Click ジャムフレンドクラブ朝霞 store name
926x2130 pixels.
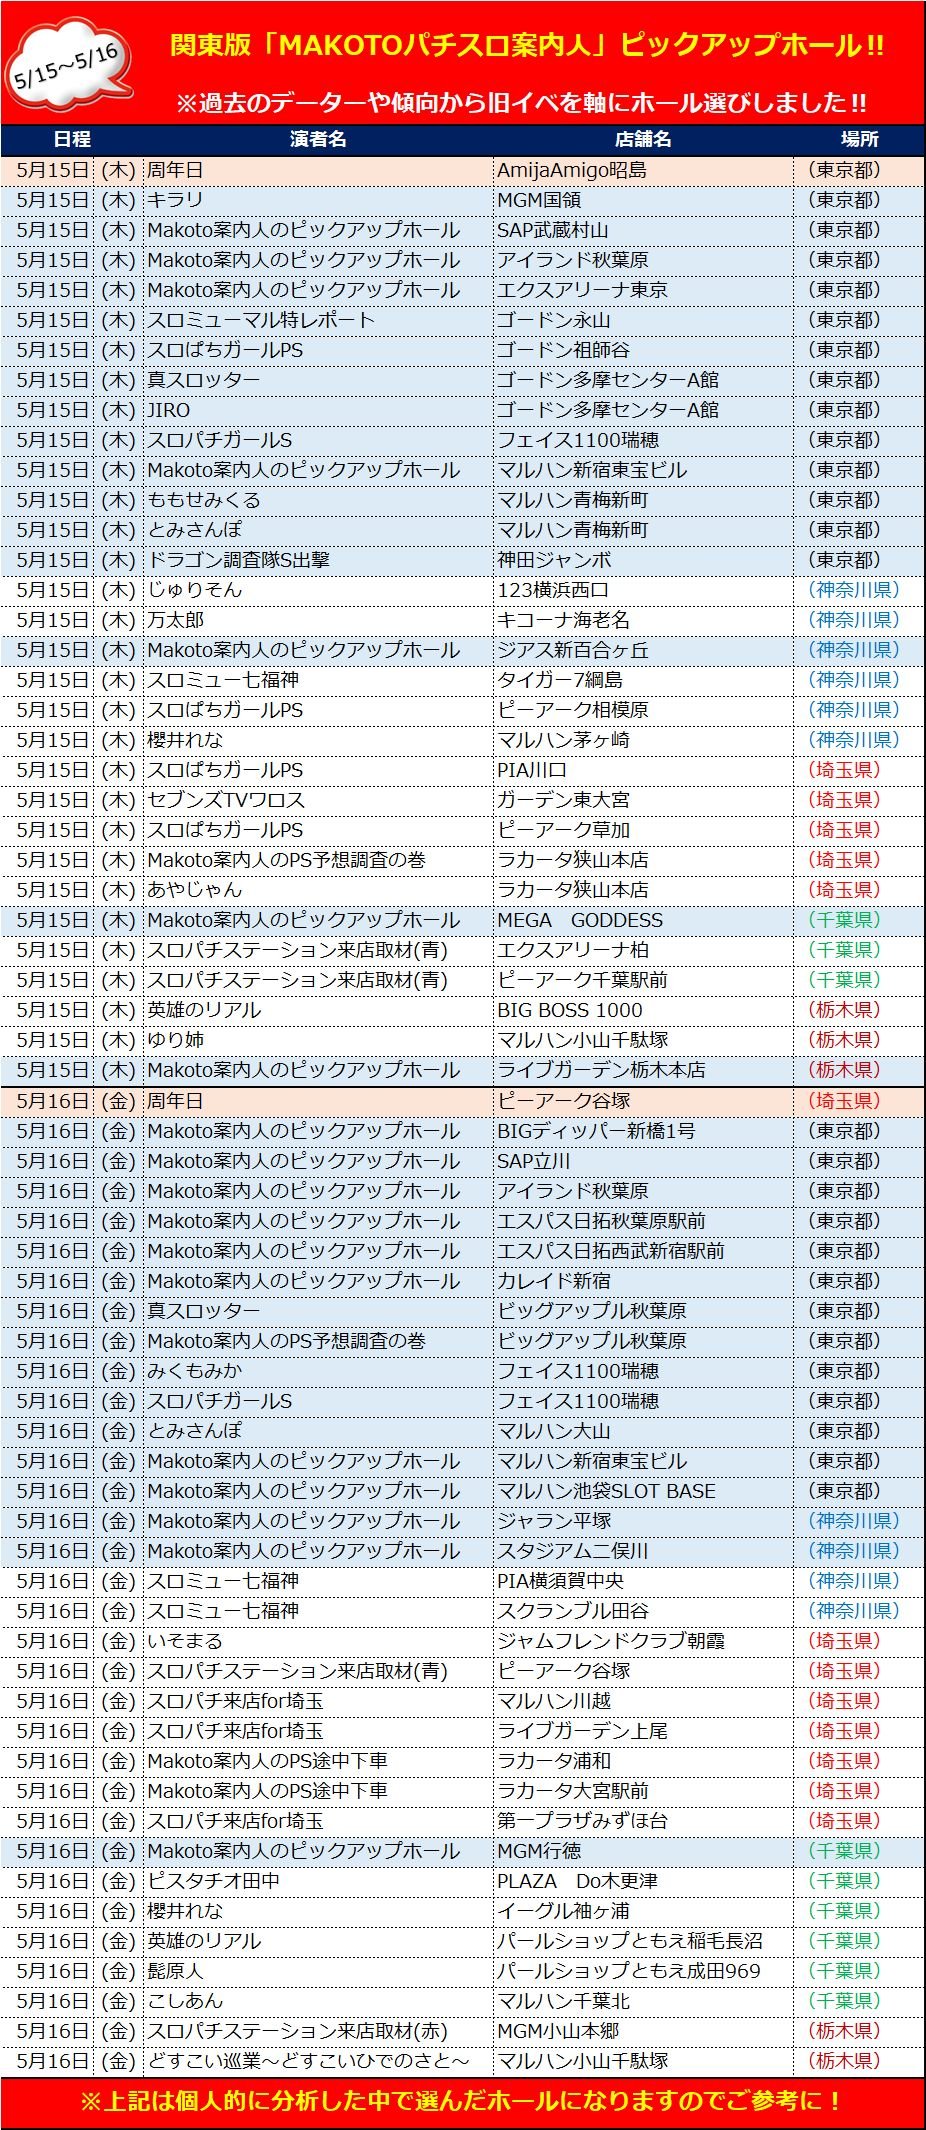611,1641
